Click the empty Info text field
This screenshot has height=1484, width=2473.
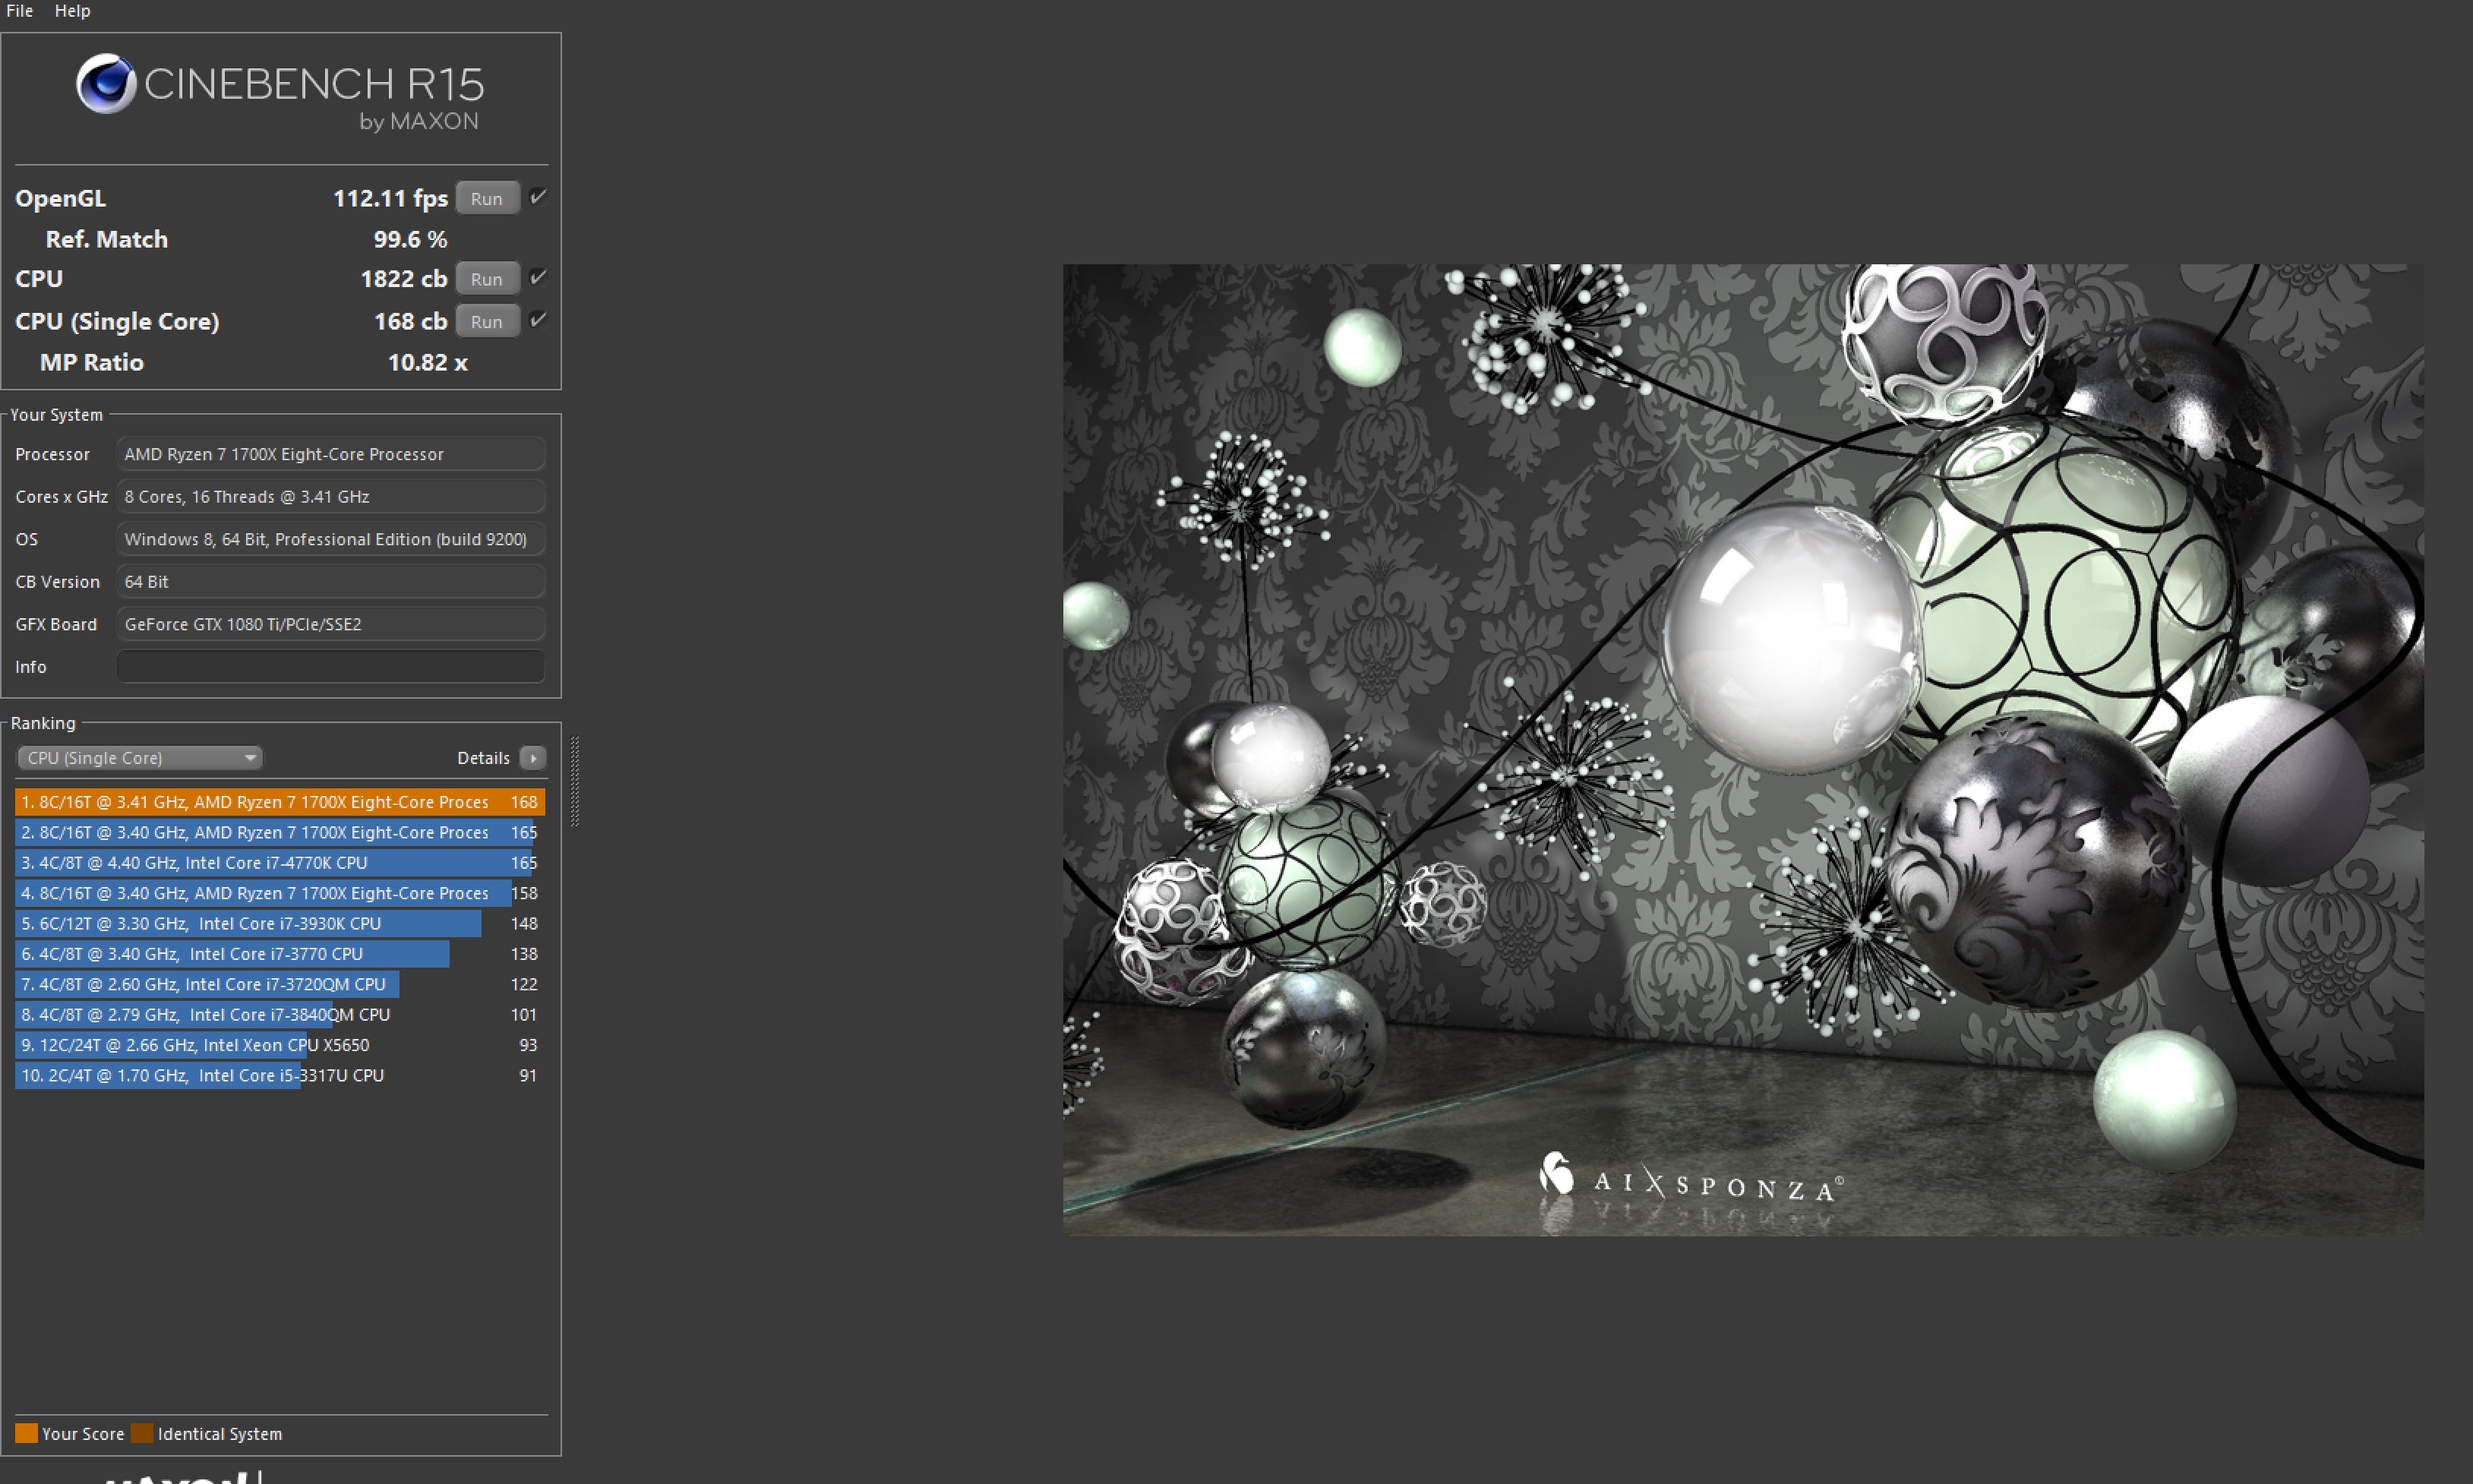click(x=330, y=666)
